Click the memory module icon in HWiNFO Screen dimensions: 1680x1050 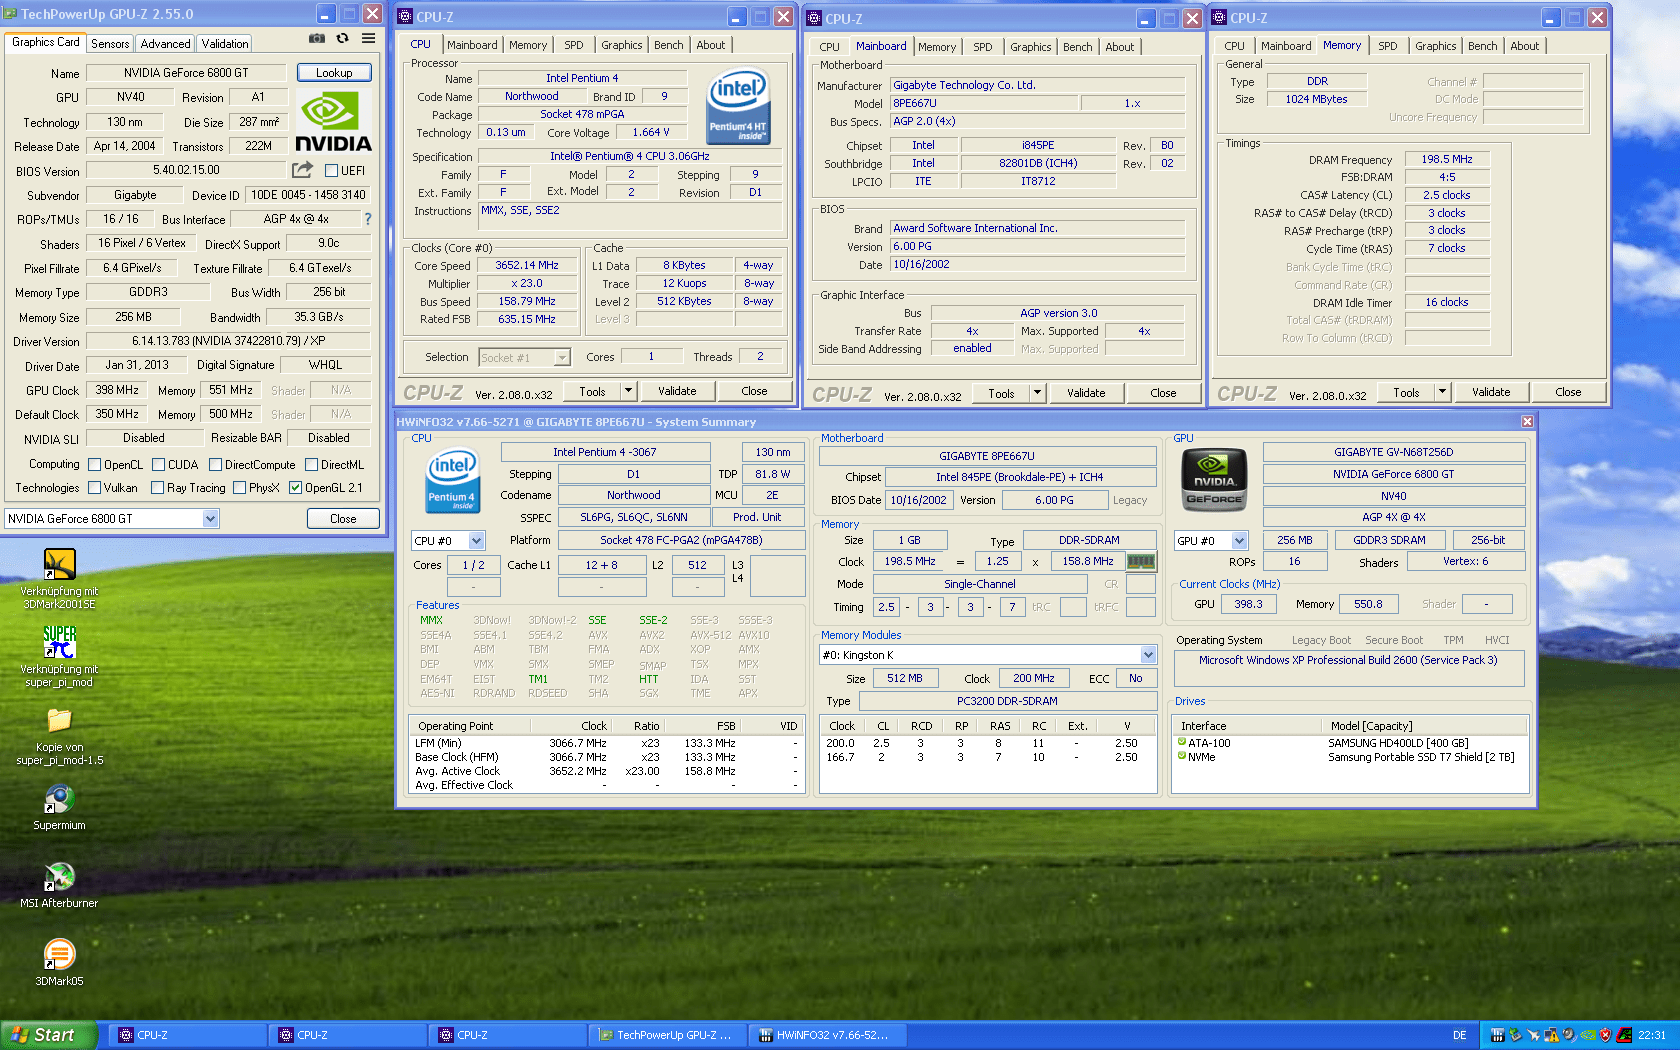click(1141, 562)
